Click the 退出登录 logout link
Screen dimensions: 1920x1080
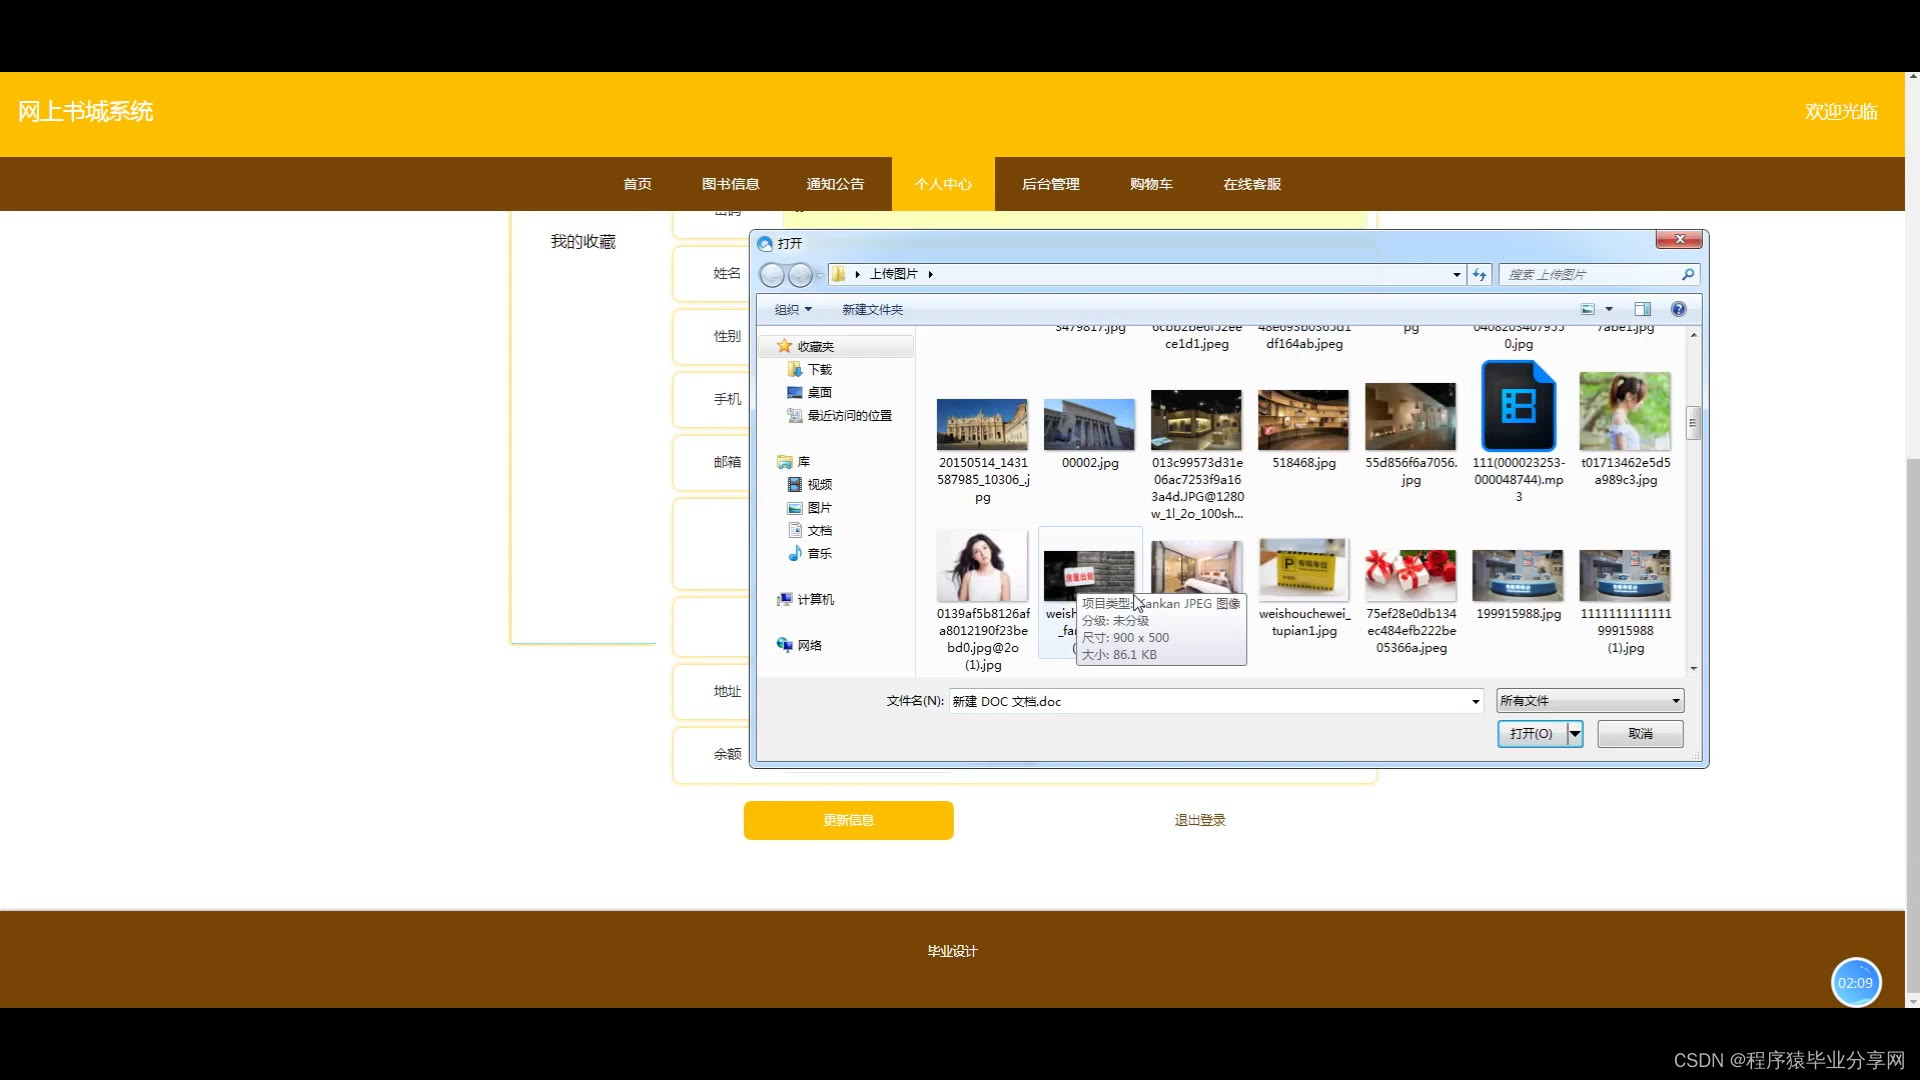[x=1199, y=820]
